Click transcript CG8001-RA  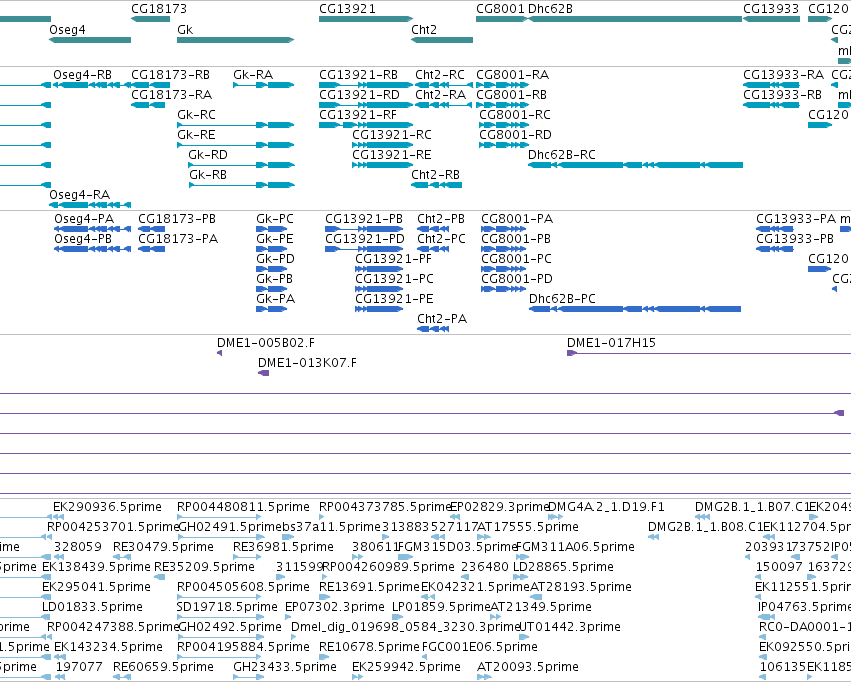[512, 74]
